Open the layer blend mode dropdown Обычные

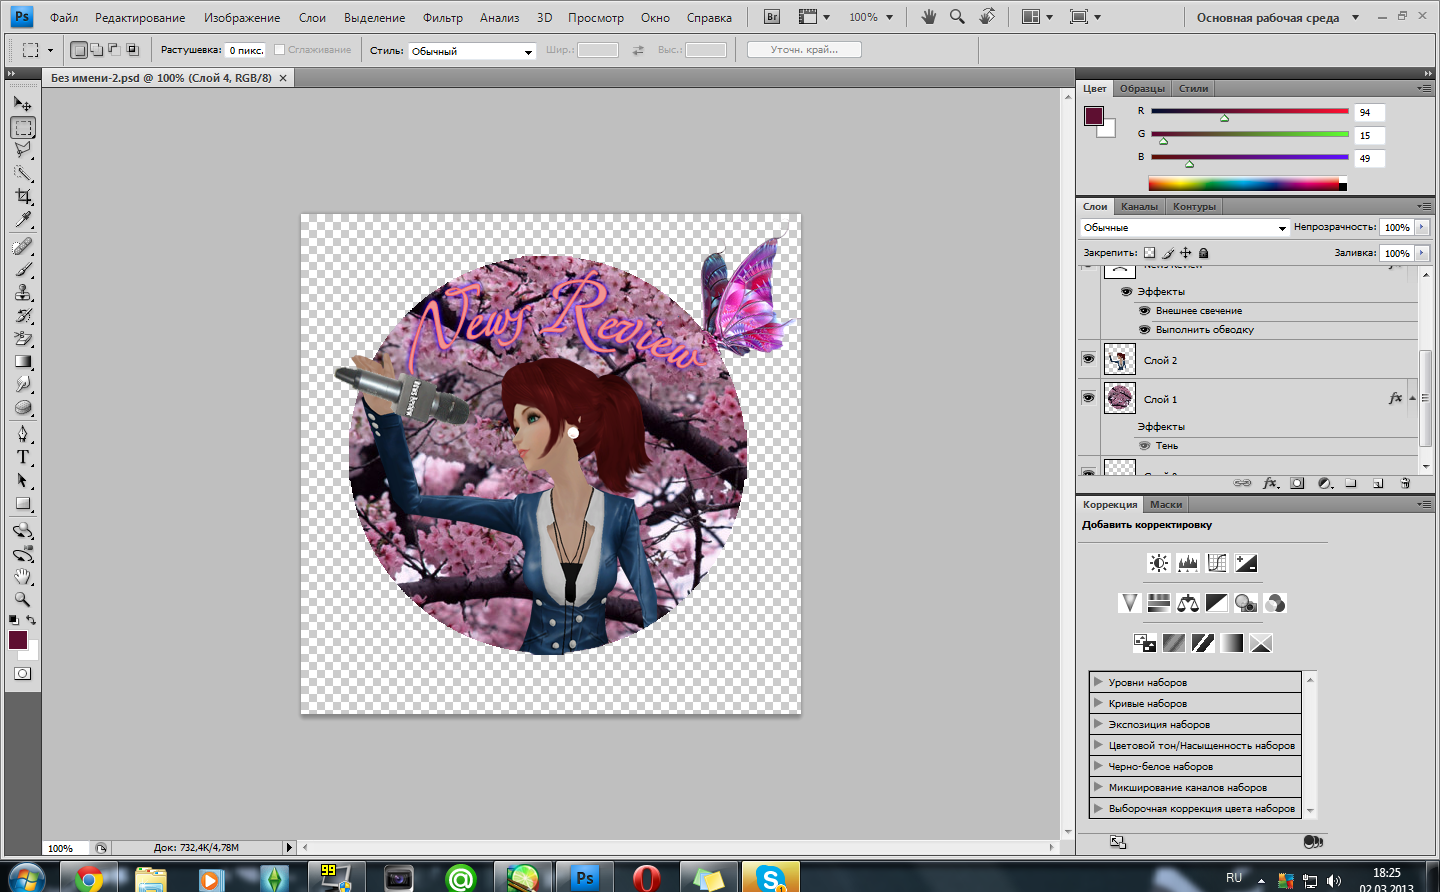1185,228
